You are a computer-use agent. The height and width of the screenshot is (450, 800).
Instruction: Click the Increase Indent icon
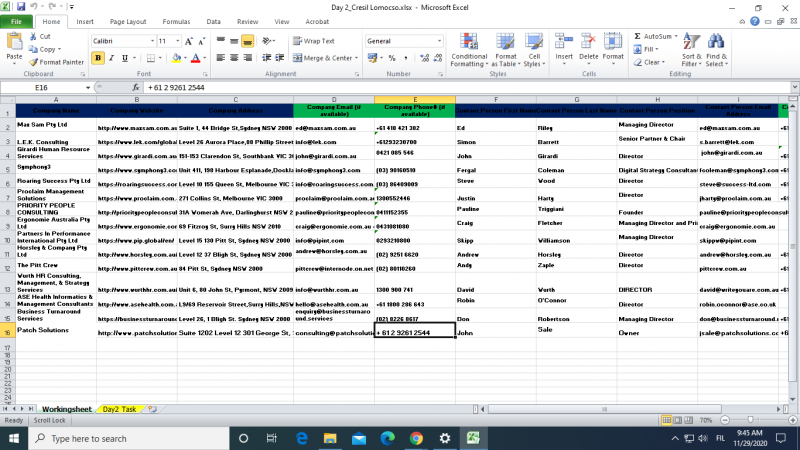(x=280, y=58)
